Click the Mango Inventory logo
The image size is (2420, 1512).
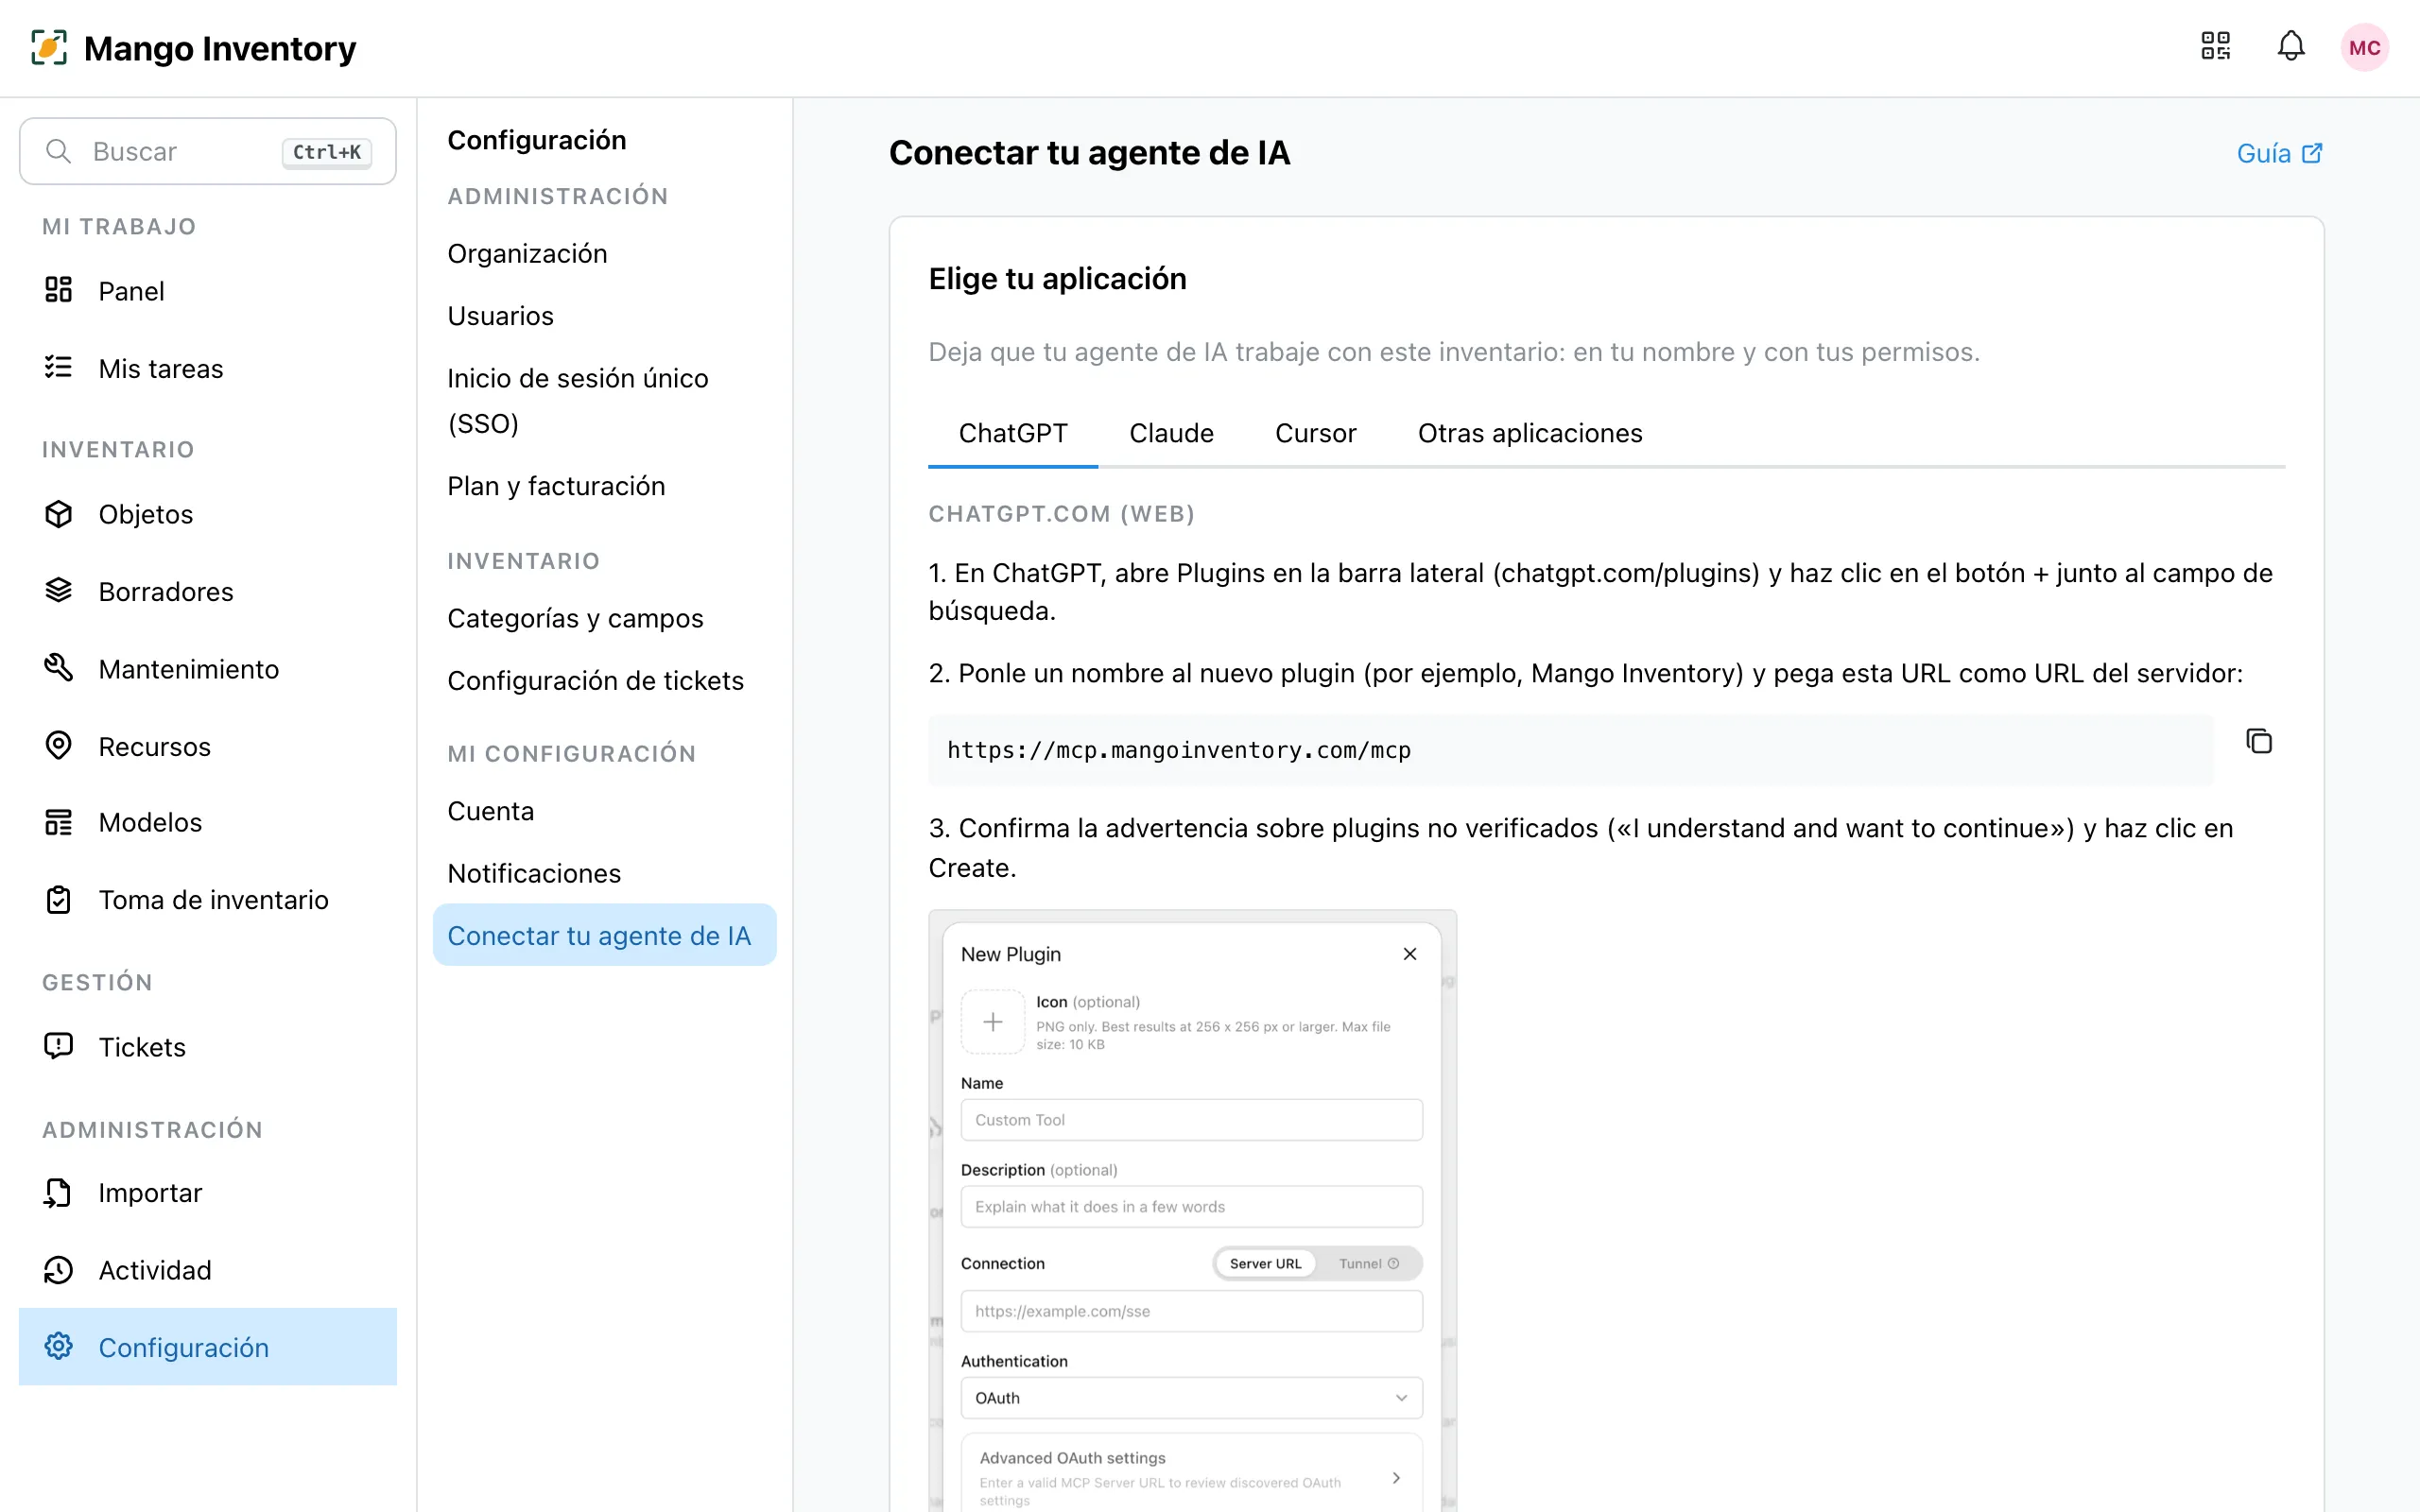[x=193, y=47]
